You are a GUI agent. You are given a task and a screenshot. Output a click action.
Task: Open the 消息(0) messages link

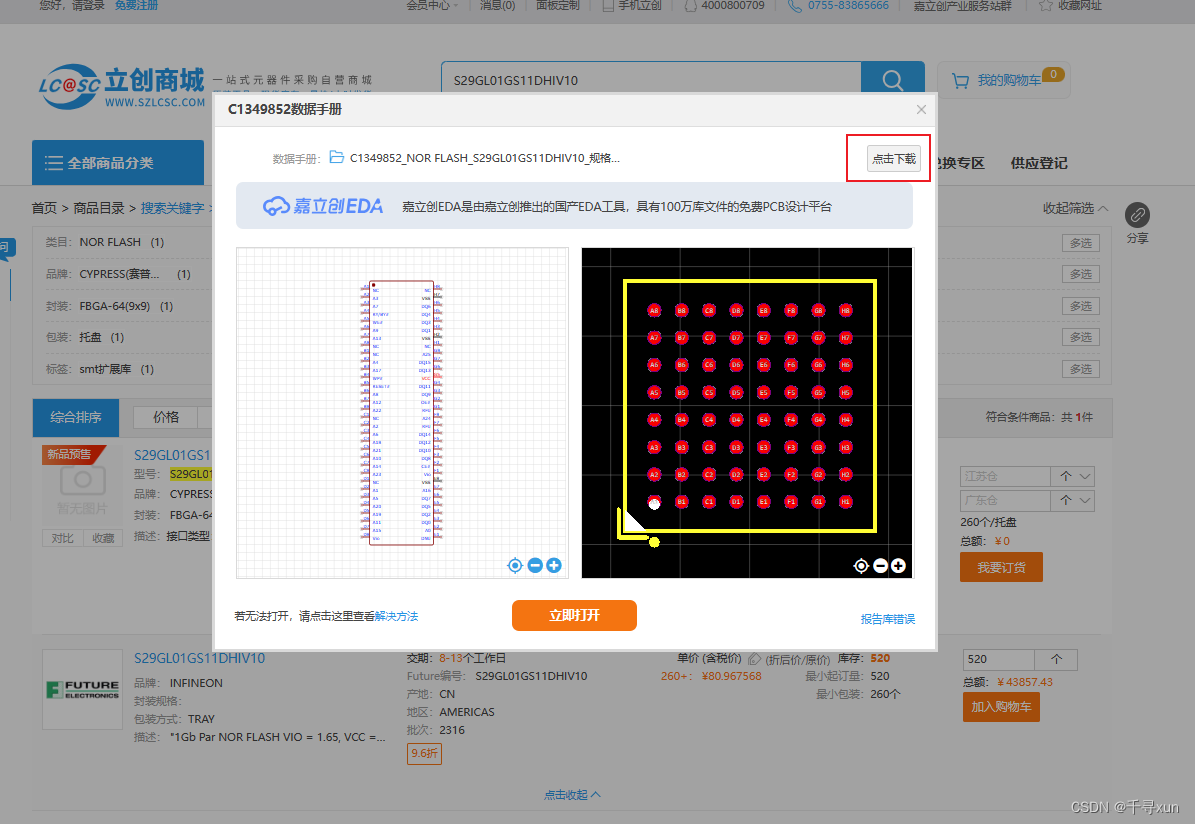(498, 5)
